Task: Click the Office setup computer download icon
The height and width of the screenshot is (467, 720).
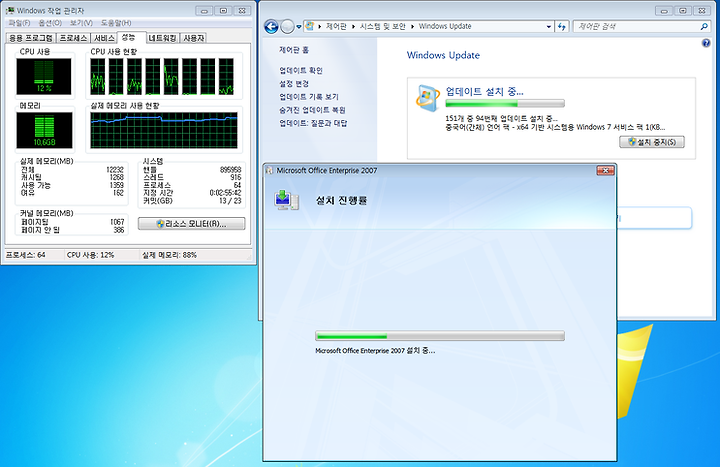Action: tap(287, 201)
